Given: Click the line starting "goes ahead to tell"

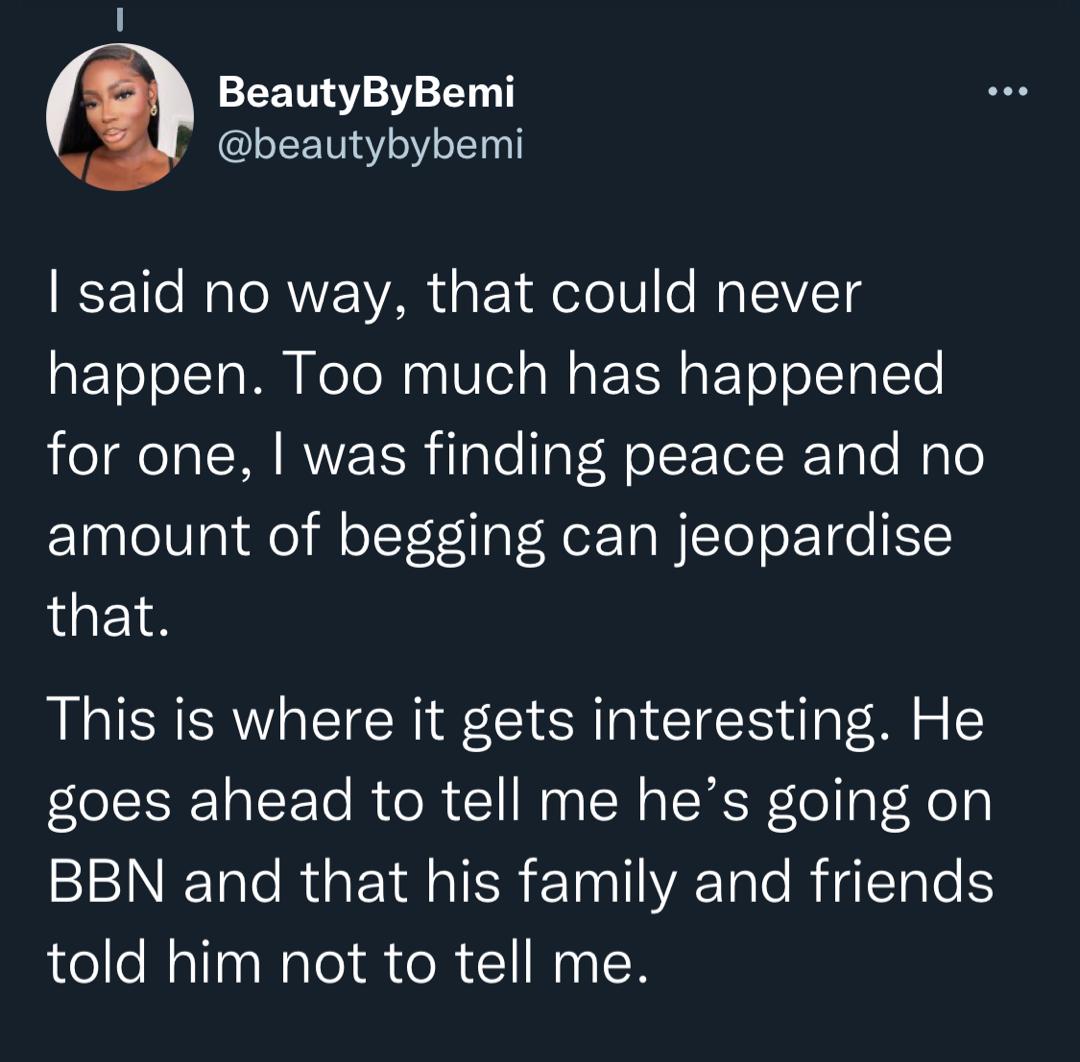Looking at the screenshot, I should coord(518,801).
